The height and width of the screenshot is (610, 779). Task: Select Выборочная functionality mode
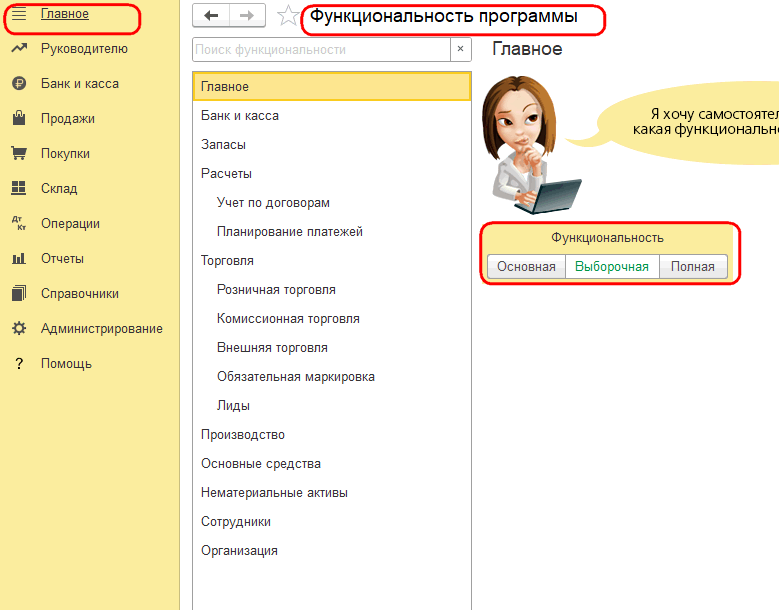[612, 267]
